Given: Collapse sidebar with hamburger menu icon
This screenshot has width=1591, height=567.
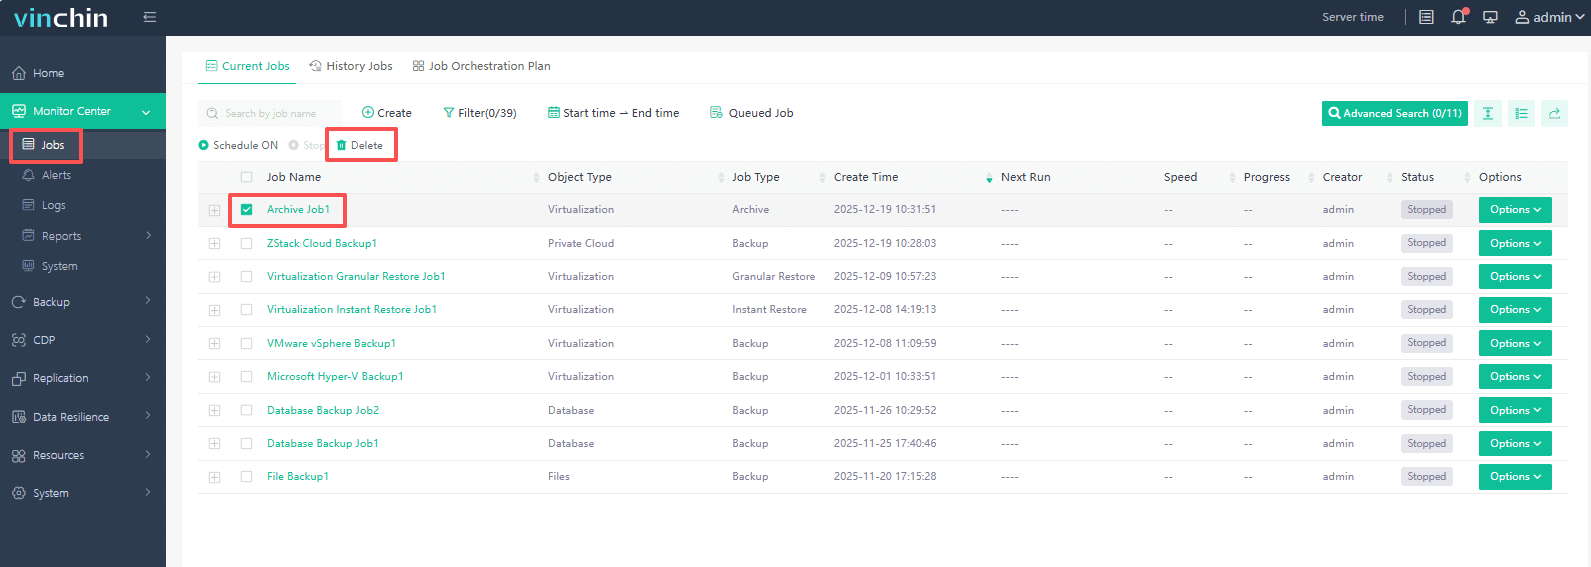Looking at the screenshot, I should point(149,17).
